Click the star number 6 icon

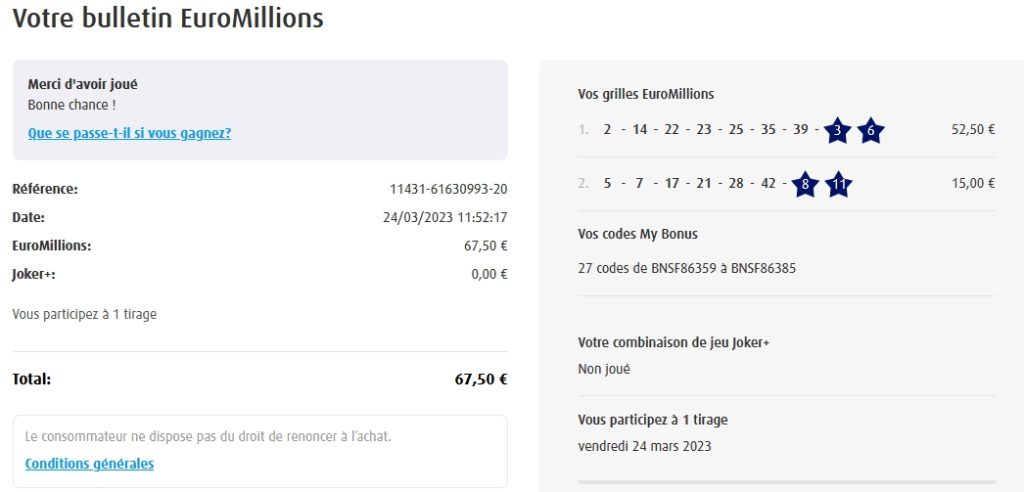[870, 130]
